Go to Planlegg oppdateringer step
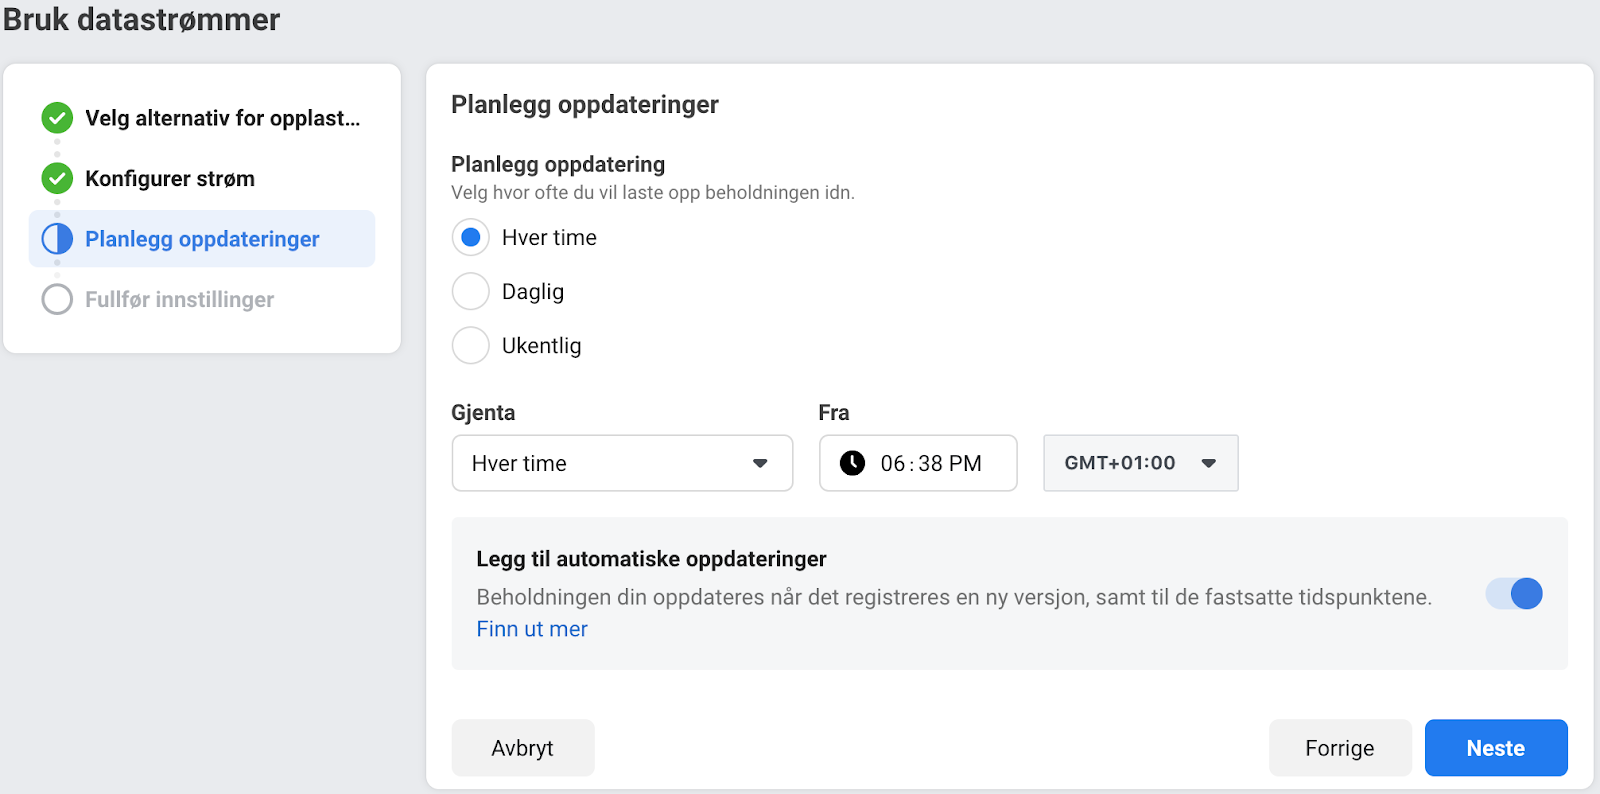This screenshot has height=794, width=1600. tap(202, 239)
